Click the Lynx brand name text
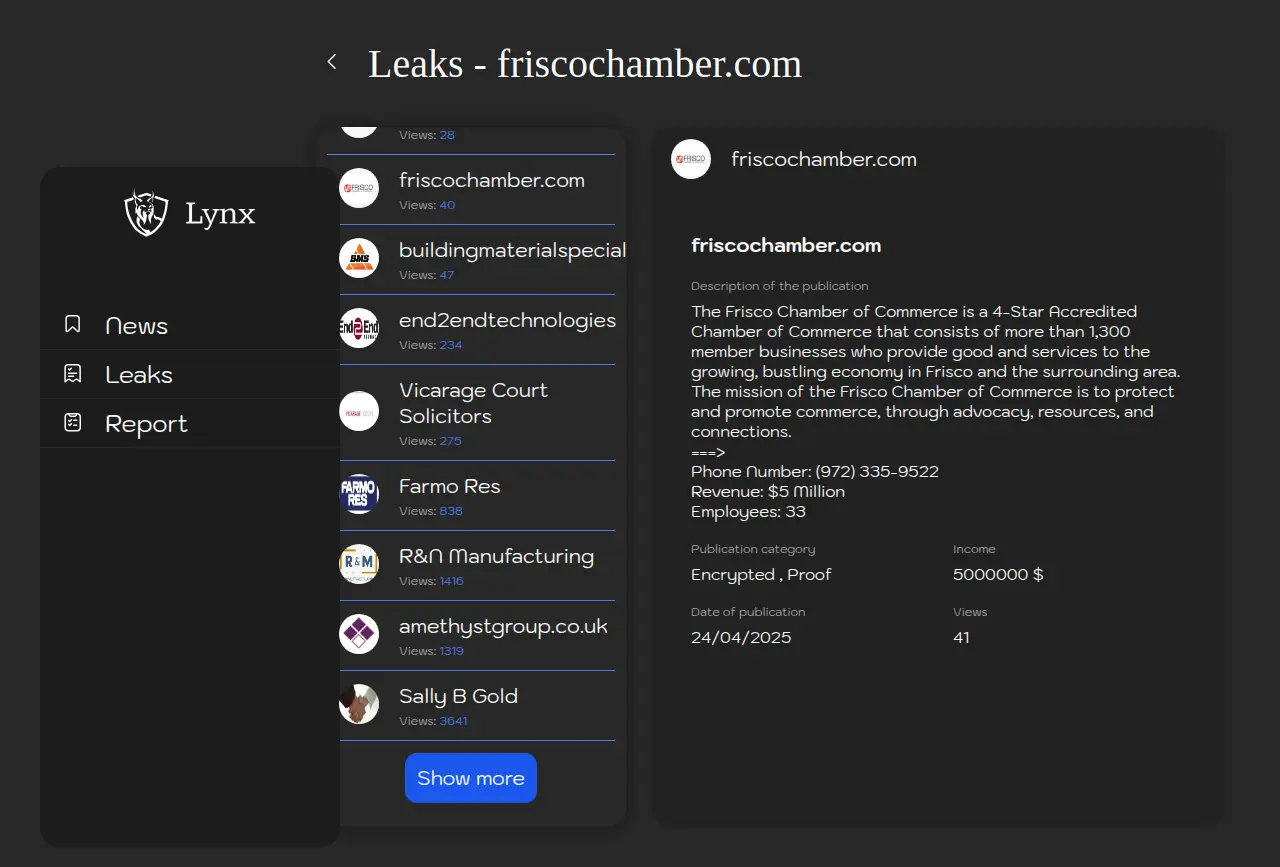This screenshot has height=867, width=1280. (x=220, y=214)
